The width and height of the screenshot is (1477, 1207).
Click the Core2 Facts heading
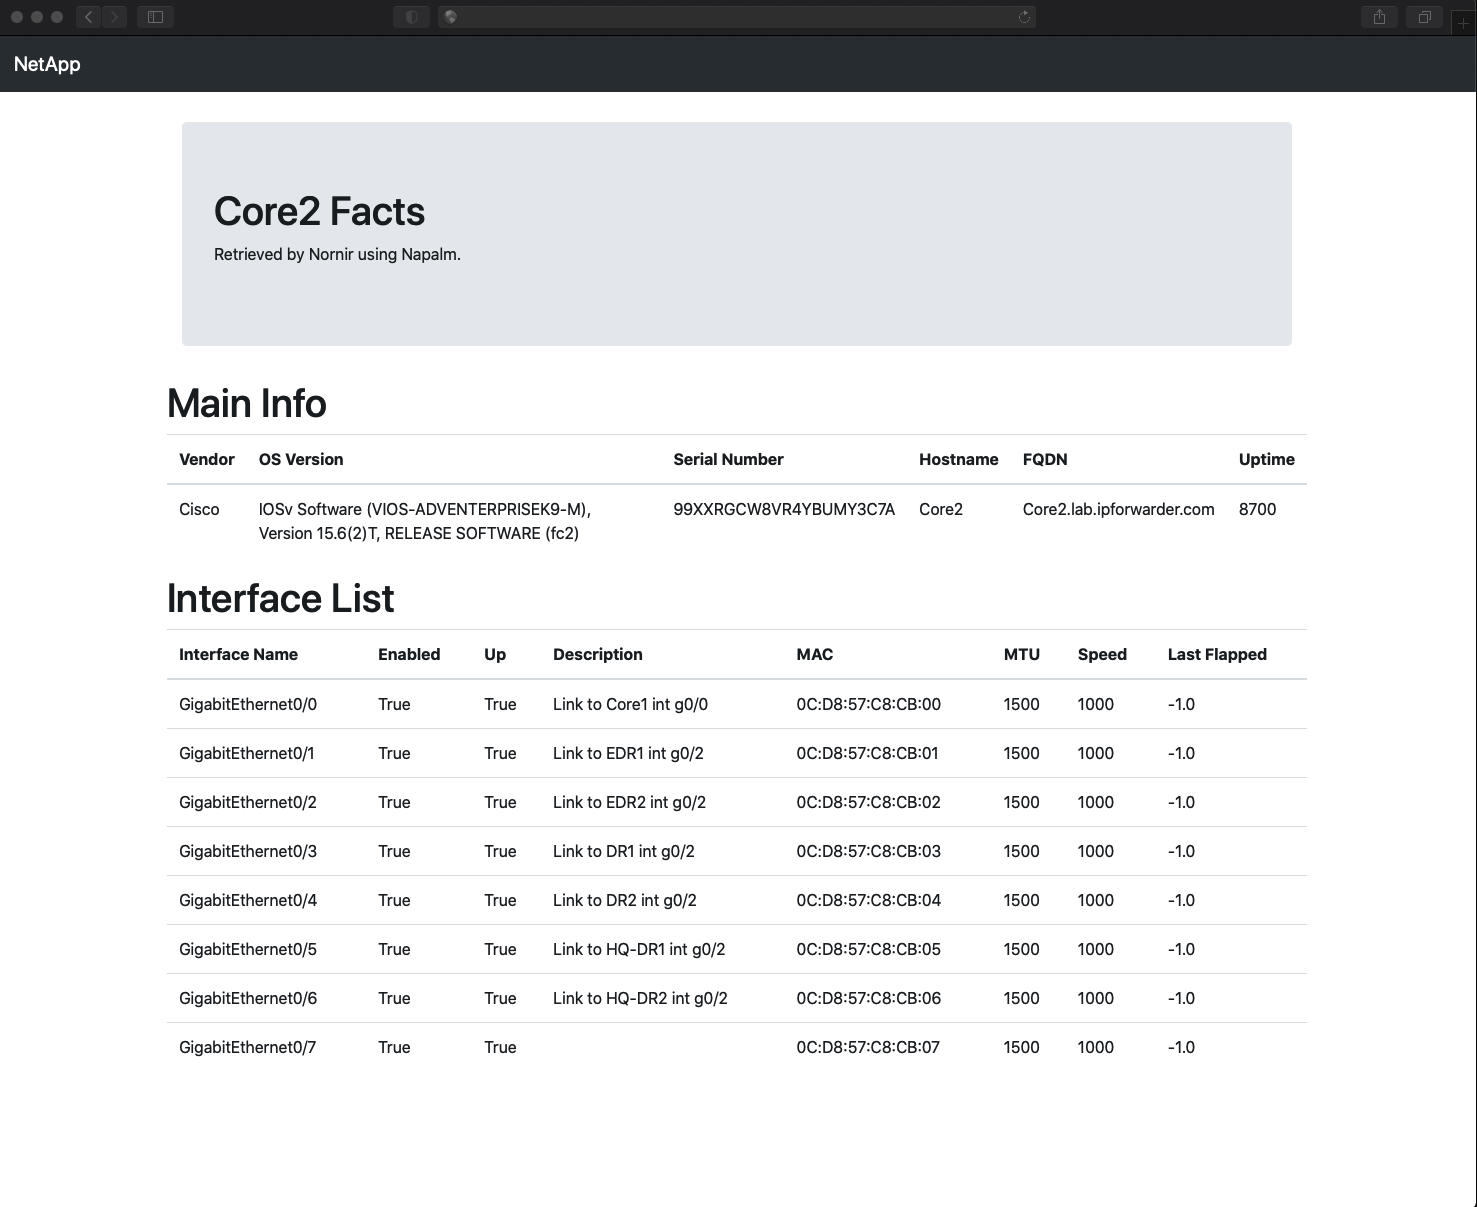[x=319, y=211]
